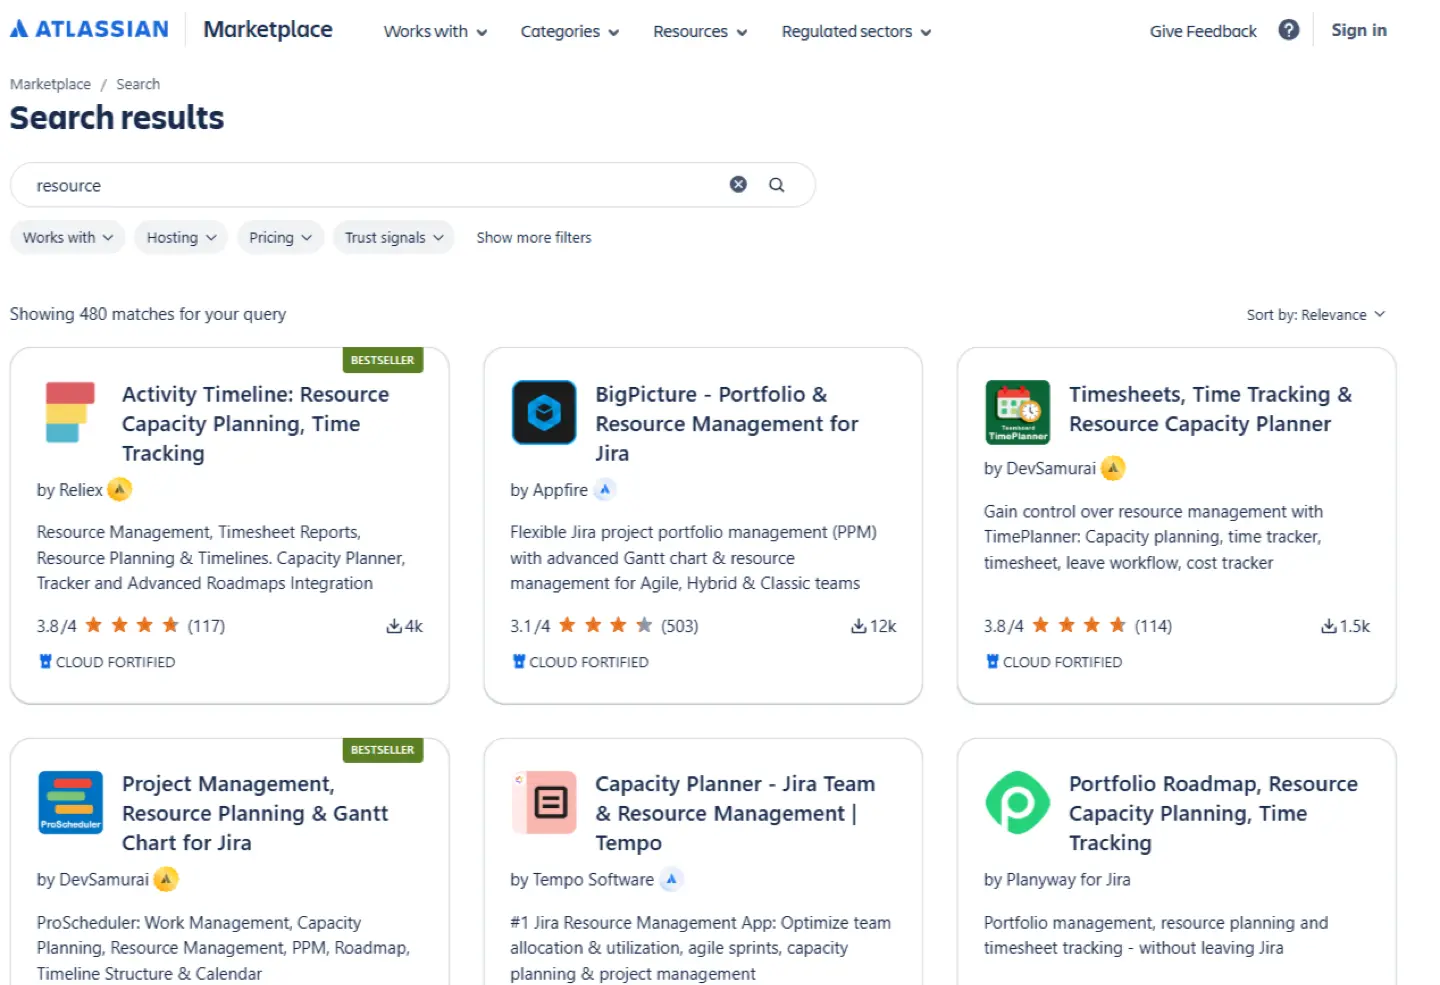
Task: Select the download icon showing 1.5k installs
Action: tap(1329, 627)
